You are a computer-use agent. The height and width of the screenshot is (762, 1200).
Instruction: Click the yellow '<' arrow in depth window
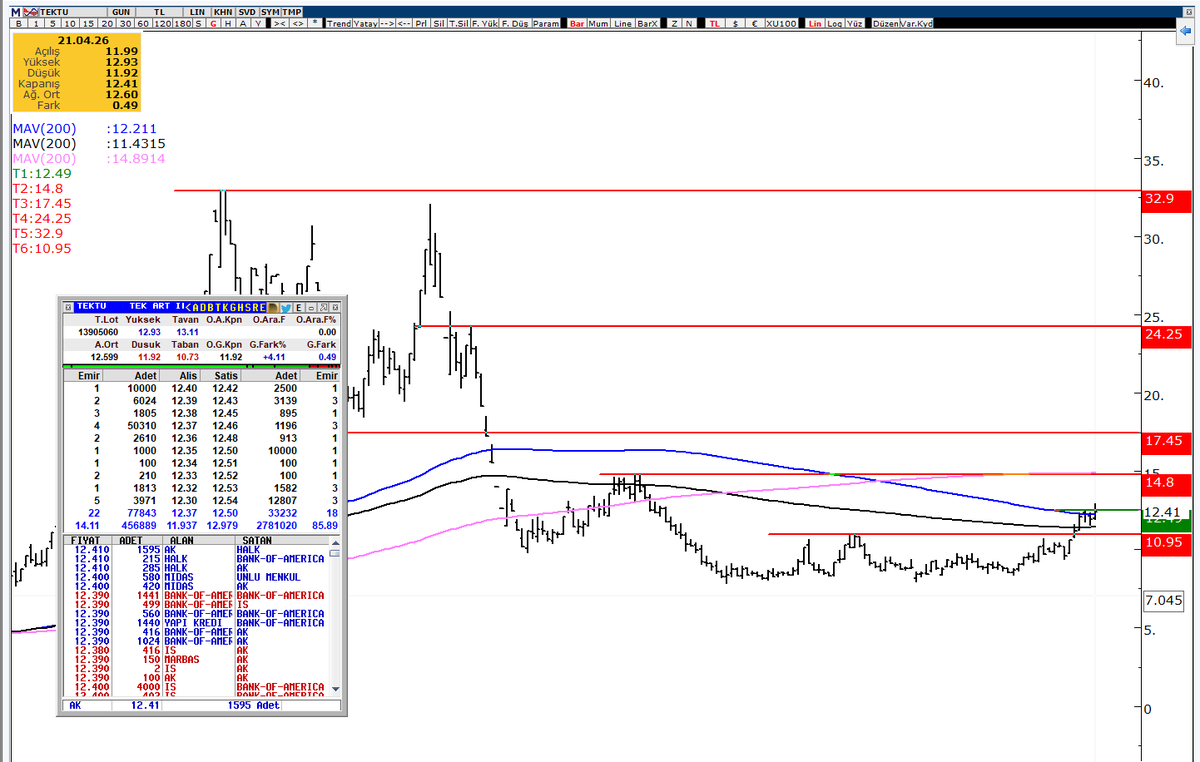coord(188,307)
